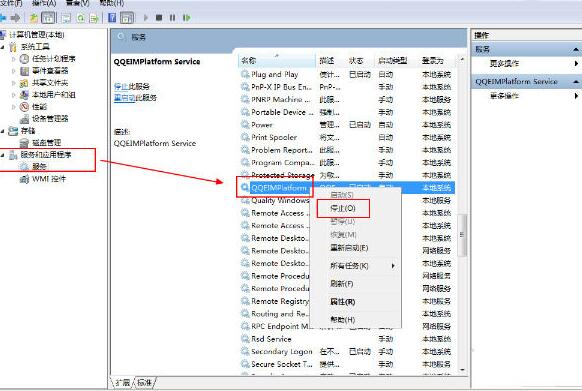Expand the 事件查看器 tree node

coord(14,71)
